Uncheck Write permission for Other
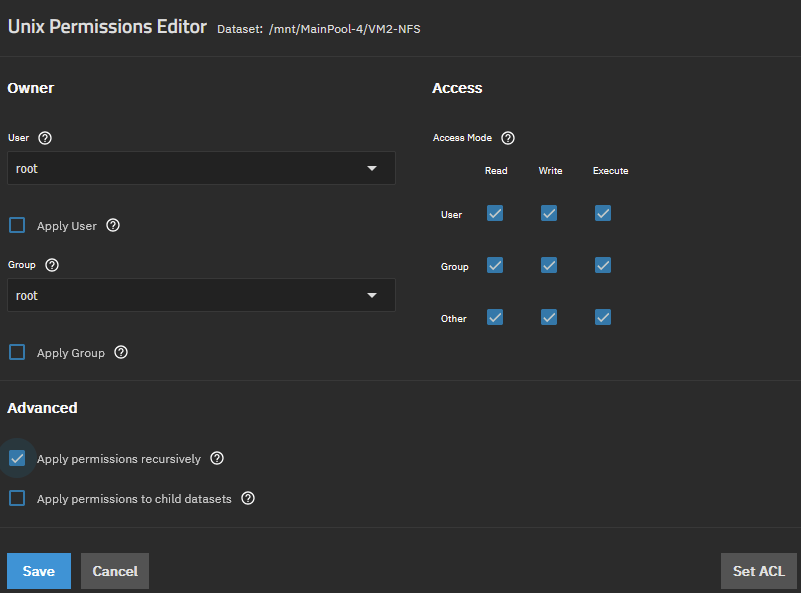Image resolution: width=801 pixels, height=593 pixels. tap(549, 317)
